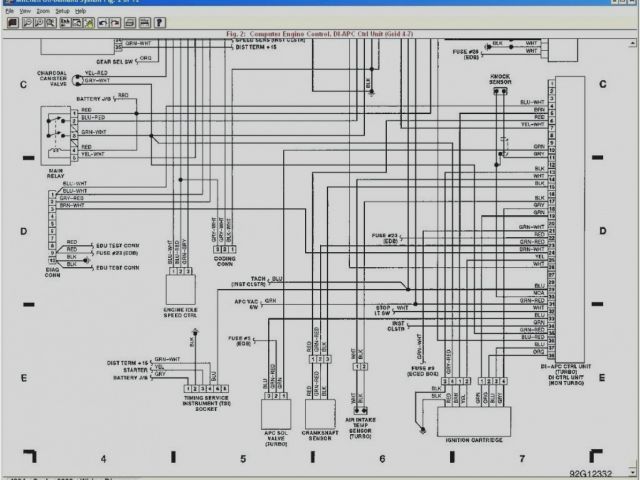The height and width of the screenshot is (480, 640).
Task: Click the vertical scrollbar up arrow
Action: (x=634, y=38)
